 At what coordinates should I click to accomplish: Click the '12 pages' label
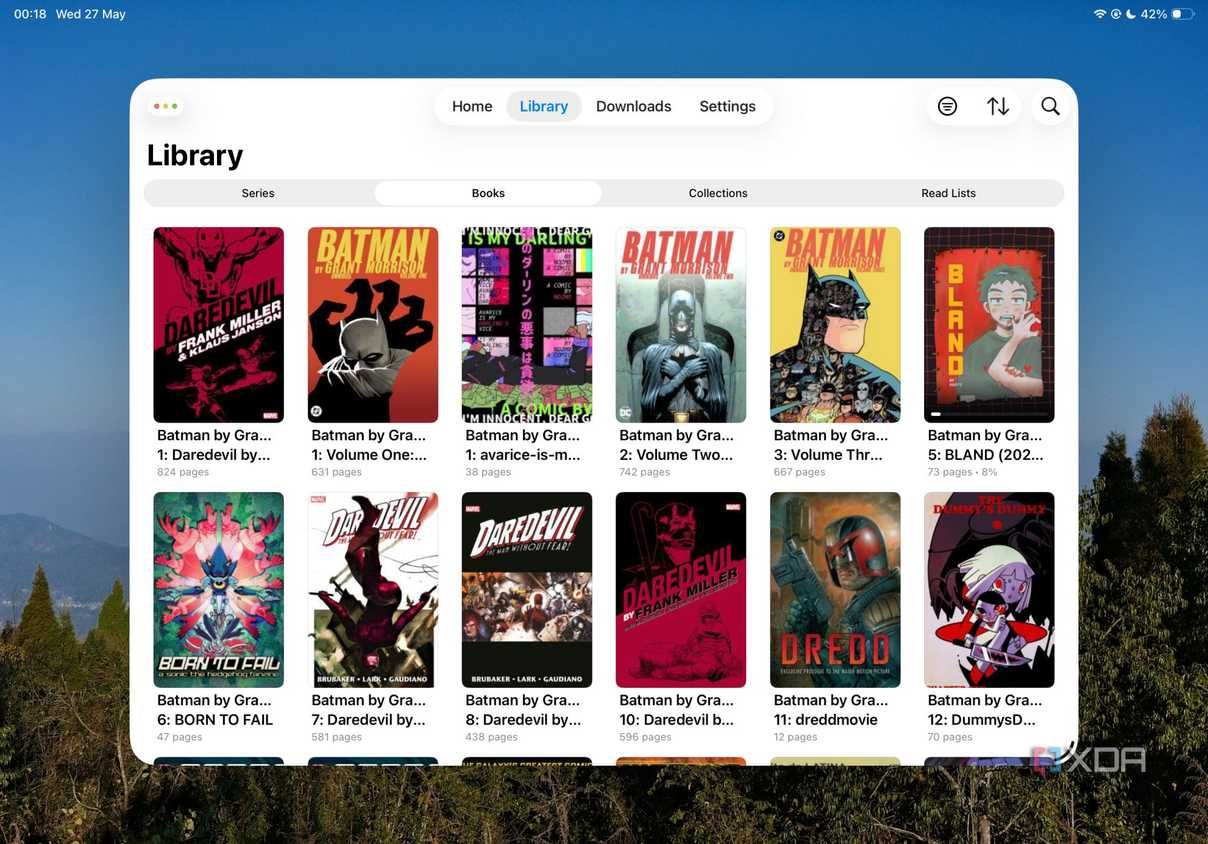pos(795,737)
